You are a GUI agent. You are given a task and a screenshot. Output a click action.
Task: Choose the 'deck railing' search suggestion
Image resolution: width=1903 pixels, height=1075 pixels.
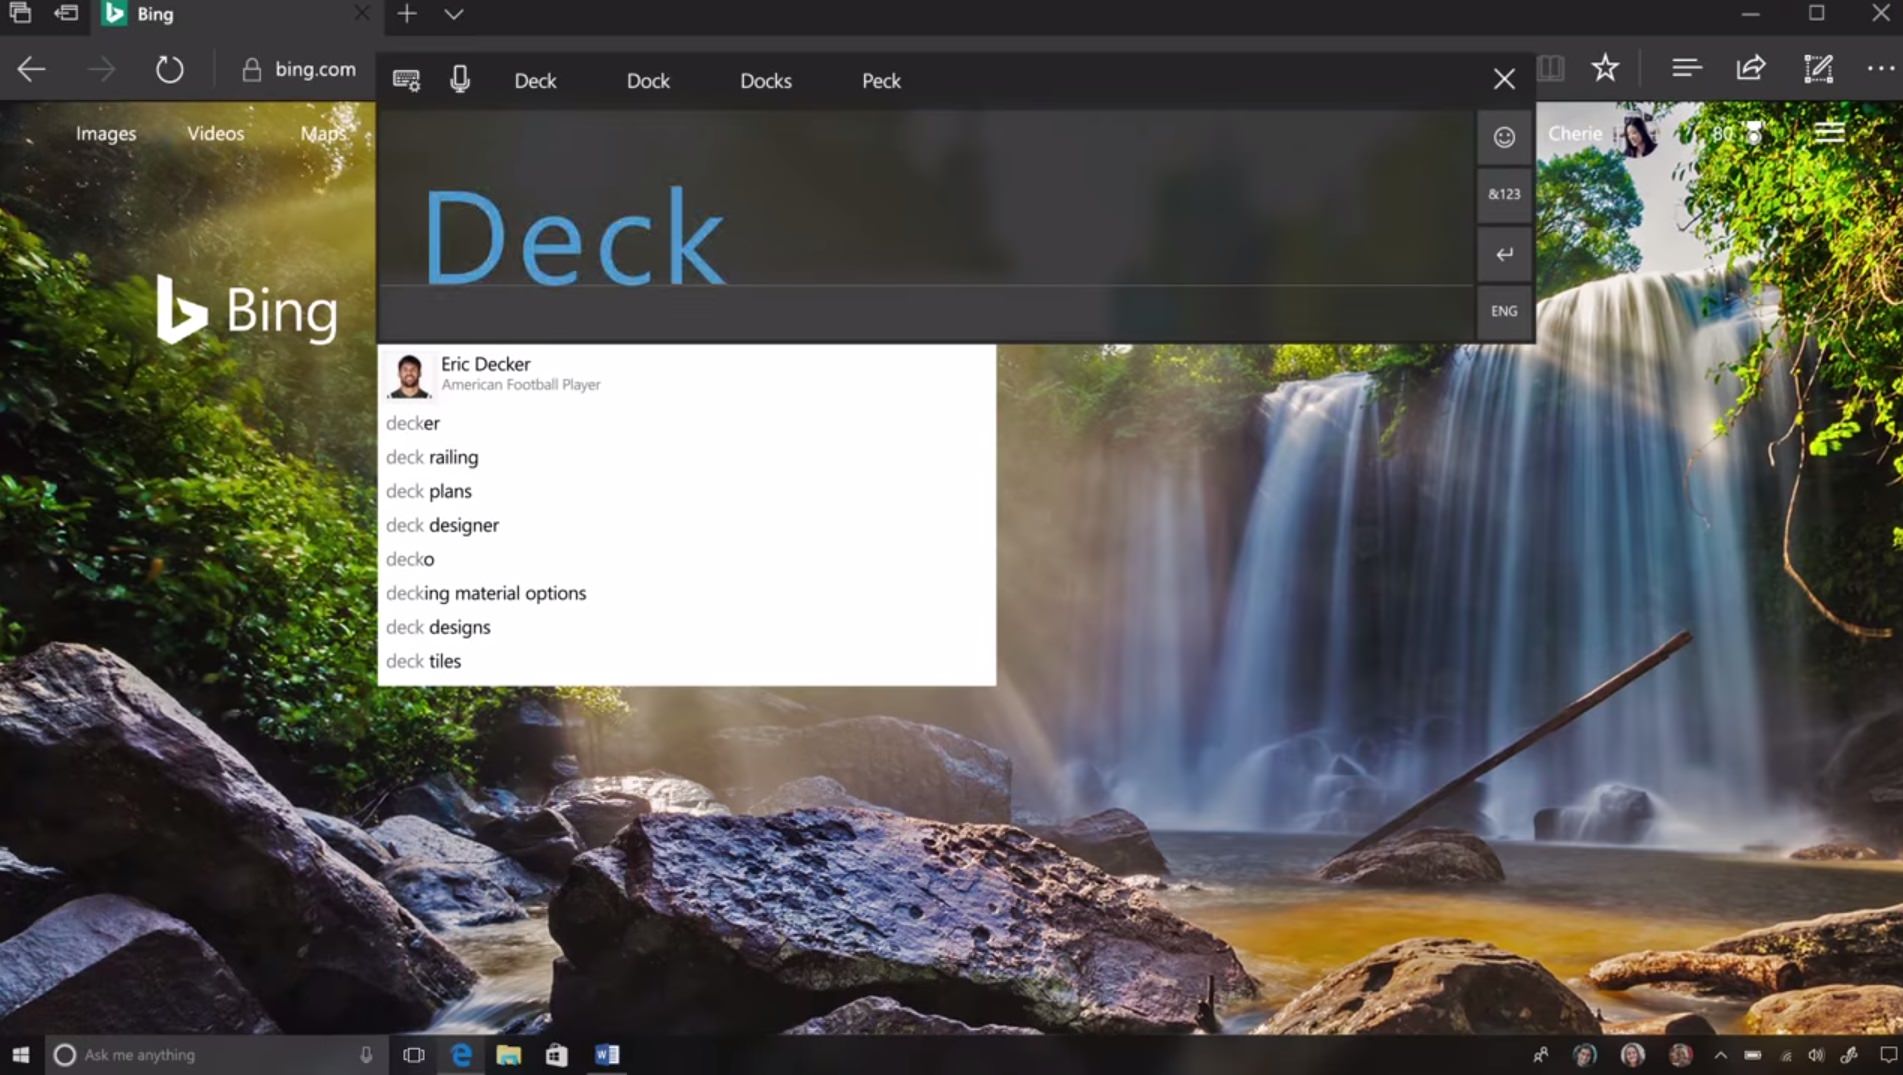tap(432, 457)
